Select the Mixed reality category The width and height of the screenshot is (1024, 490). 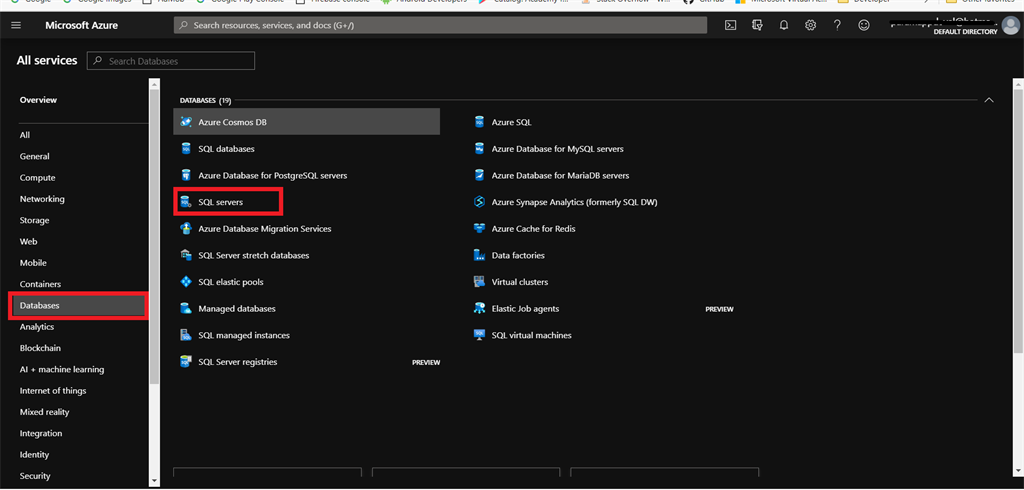[44, 412]
